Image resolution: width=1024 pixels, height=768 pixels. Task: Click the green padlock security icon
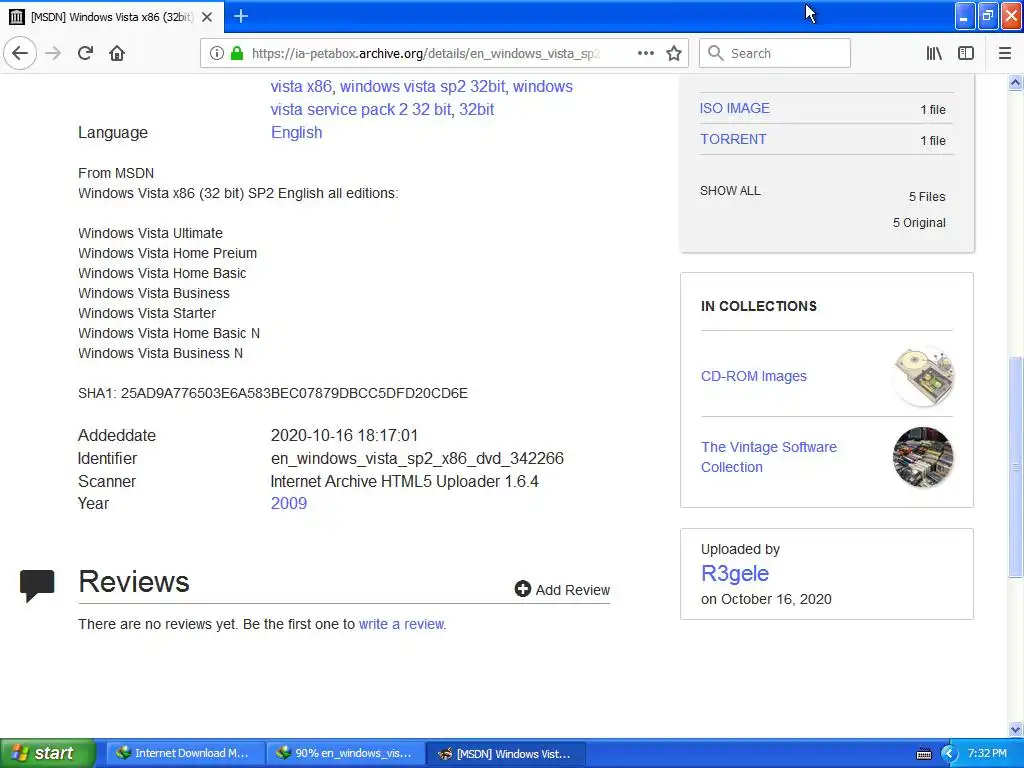click(237, 53)
